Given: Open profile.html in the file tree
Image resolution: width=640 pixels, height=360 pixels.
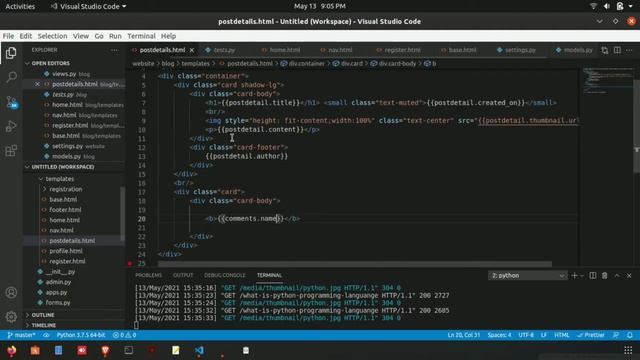Looking at the screenshot, I should 66,251.
